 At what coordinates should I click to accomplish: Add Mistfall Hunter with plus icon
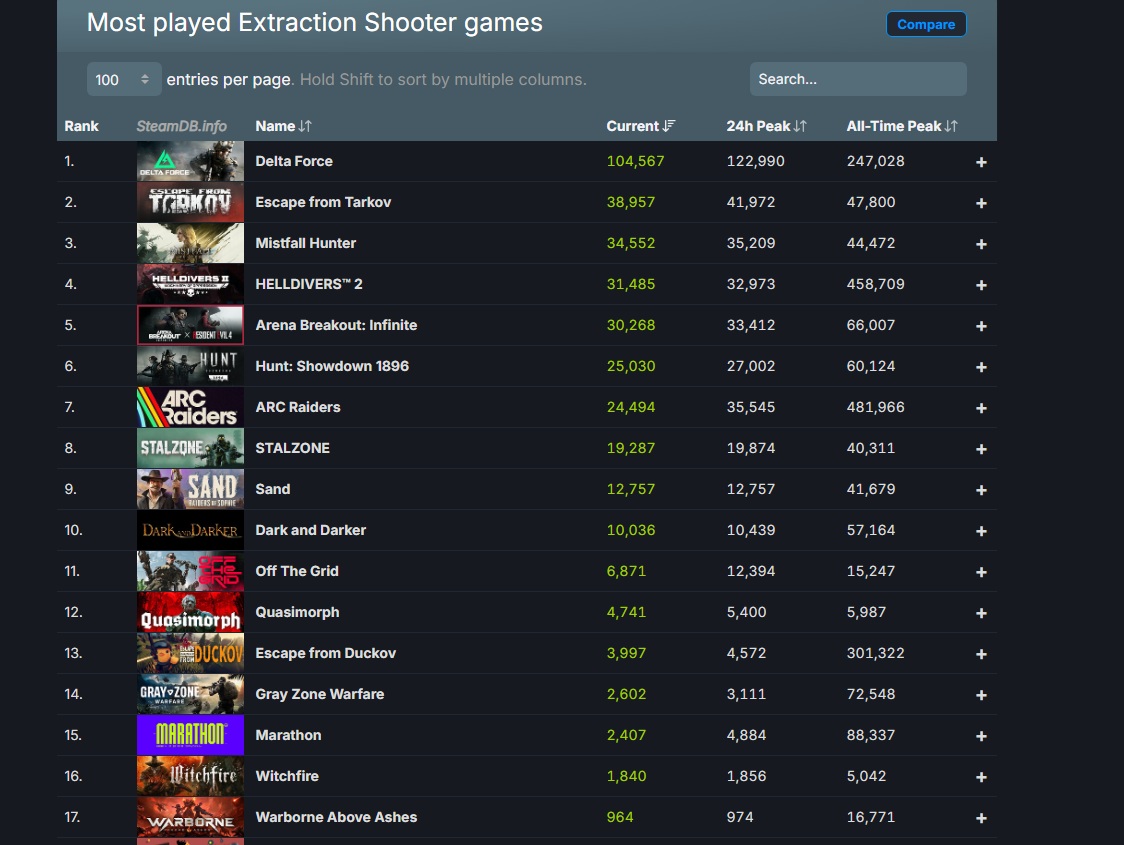(x=981, y=244)
